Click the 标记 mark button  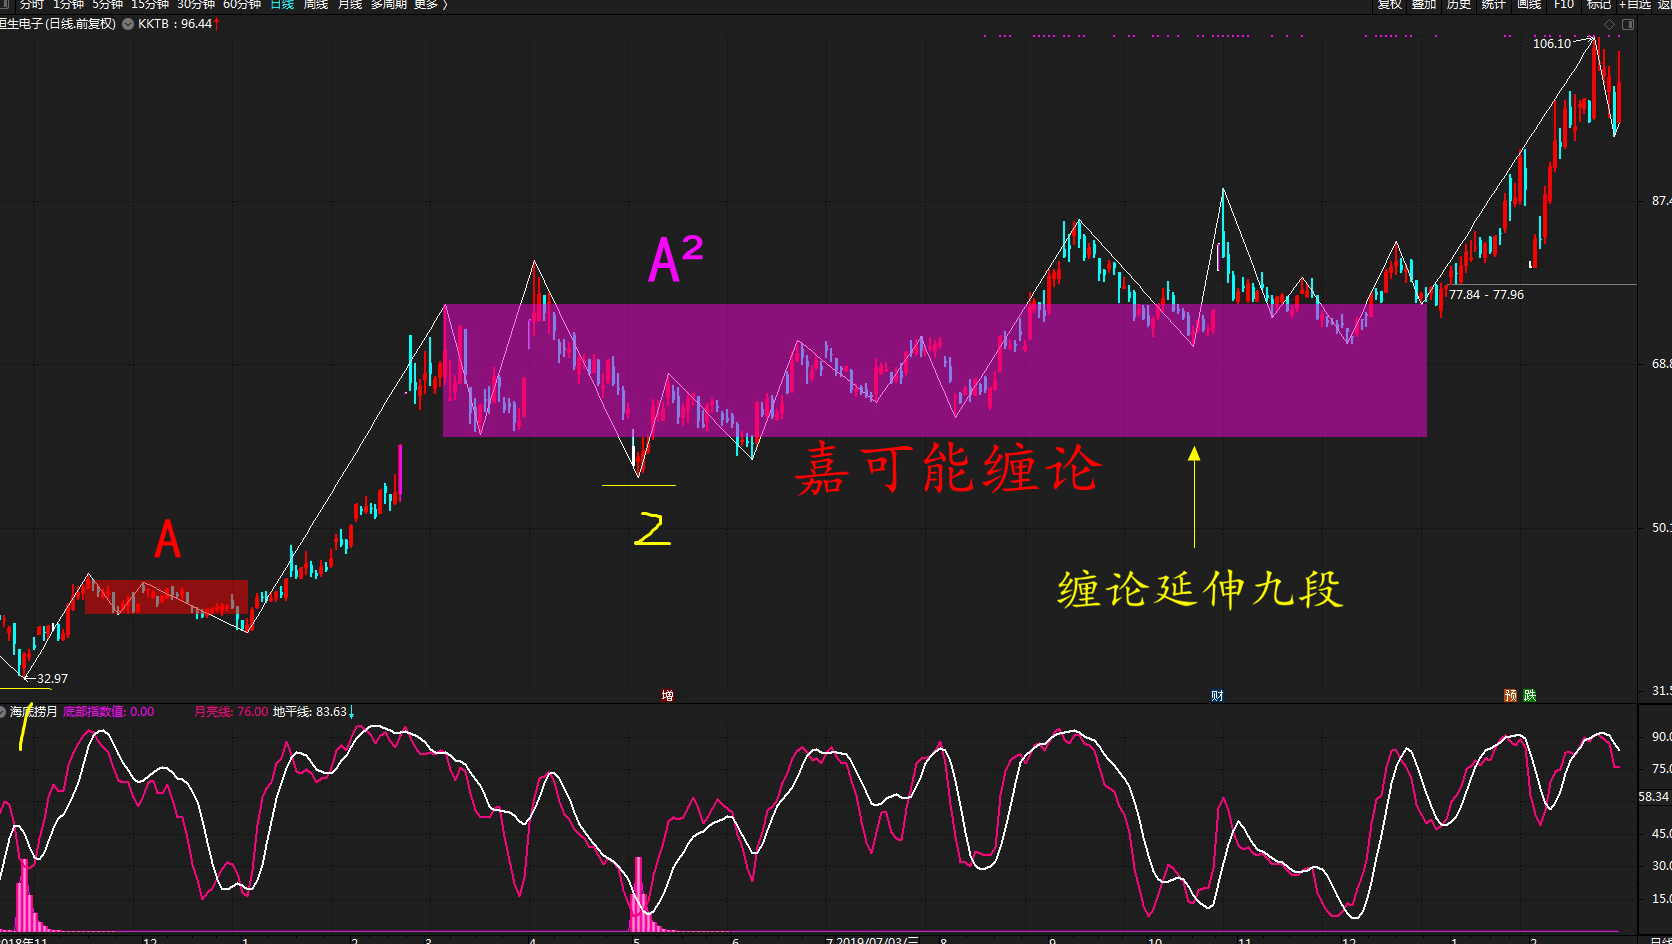(x=1599, y=4)
